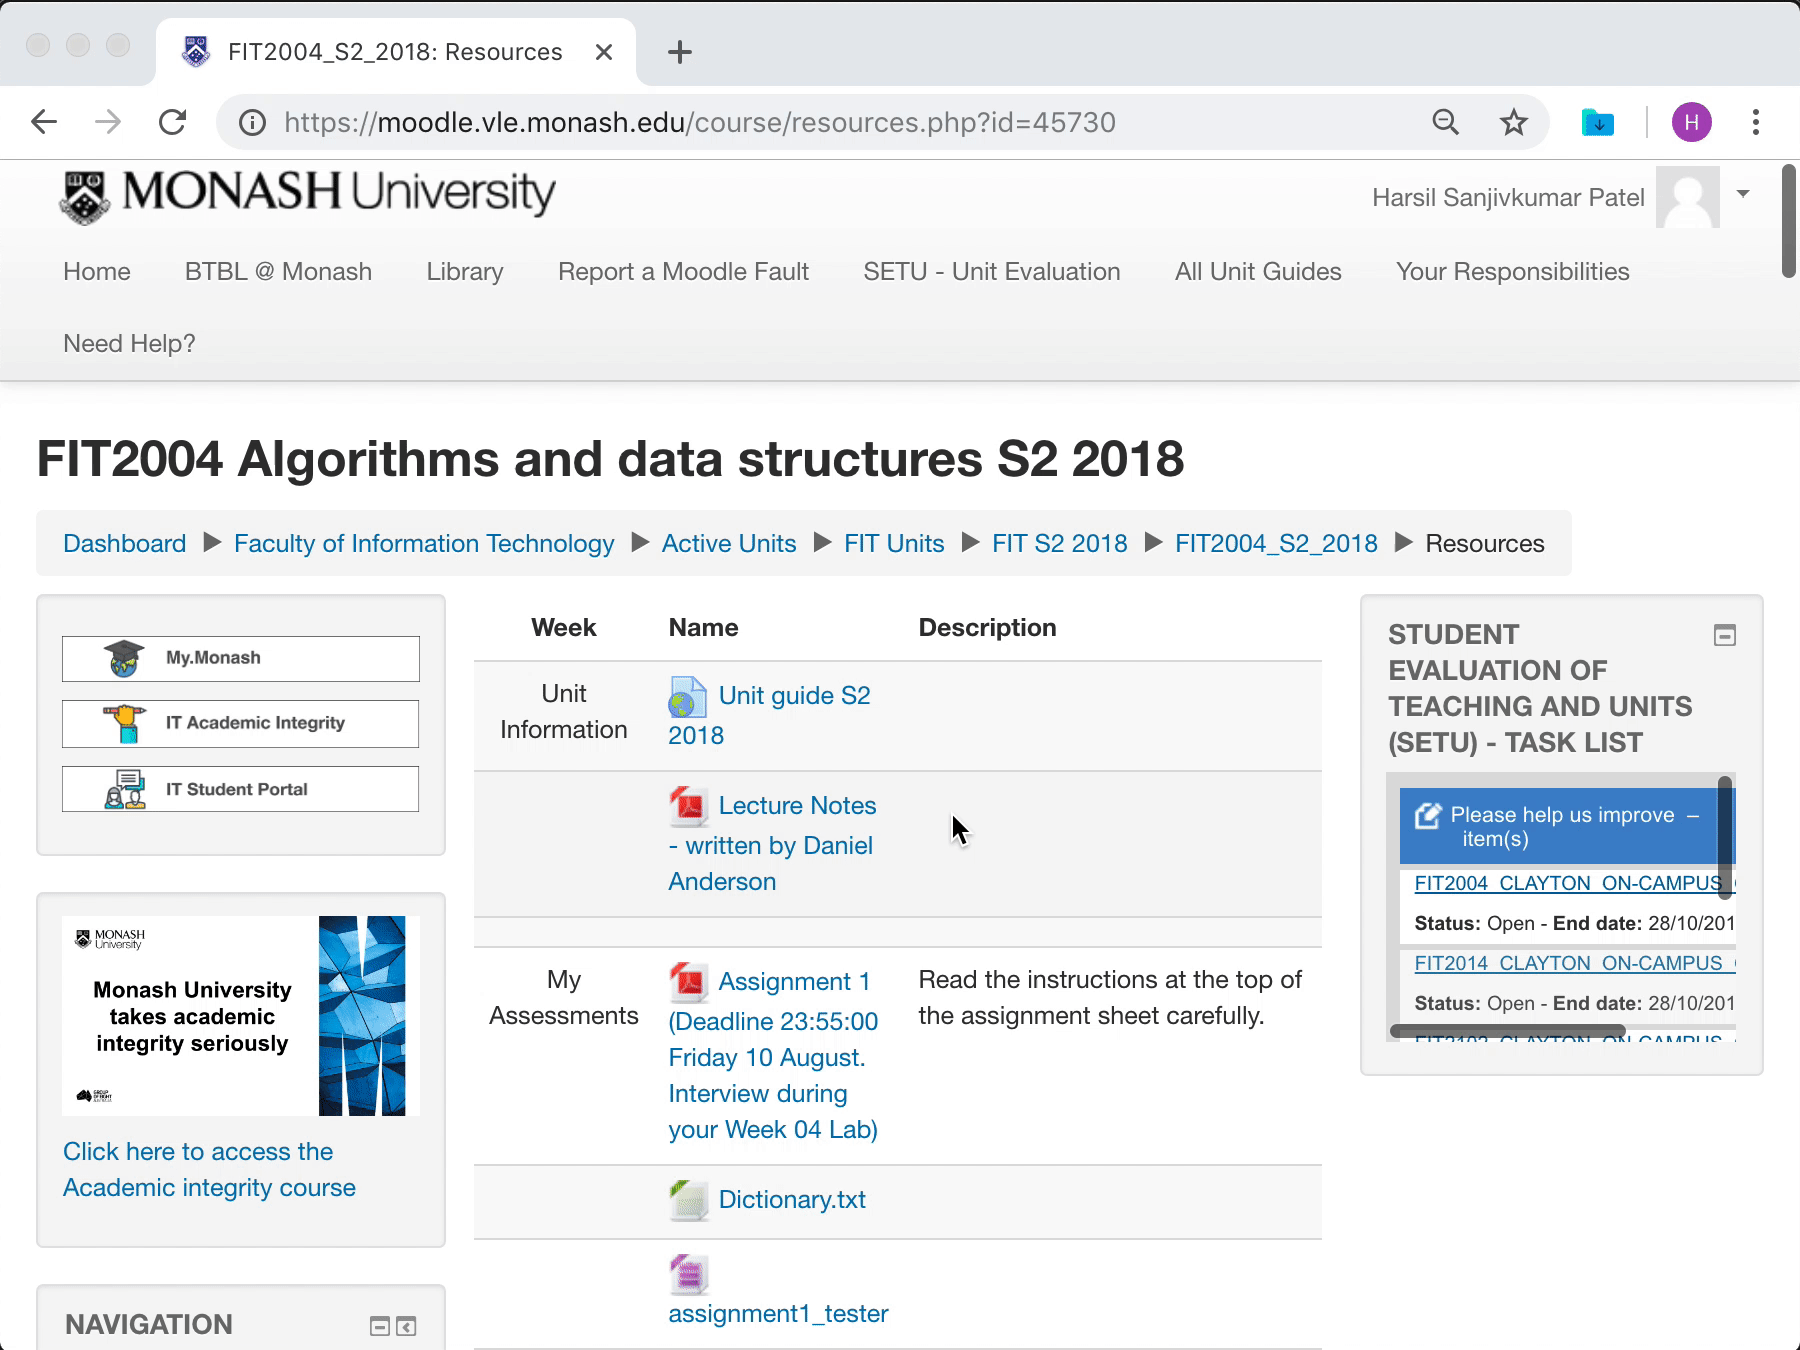
Task: Open Faculty of Information Technology breadcrumb
Action: (x=424, y=544)
